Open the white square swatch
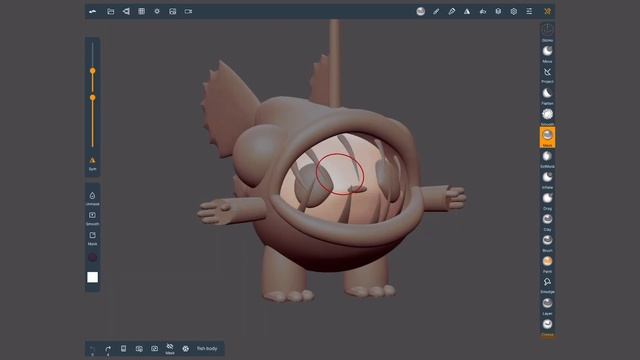640x360 pixels. pyautogui.click(x=93, y=277)
